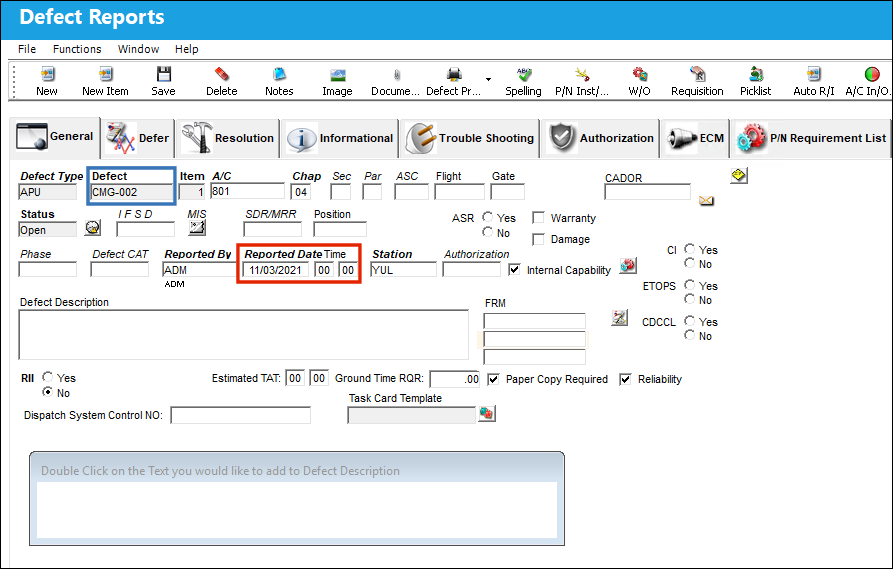Toggle the Reliability checkbox
Image resolution: width=893 pixels, height=569 pixels.
(625, 379)
